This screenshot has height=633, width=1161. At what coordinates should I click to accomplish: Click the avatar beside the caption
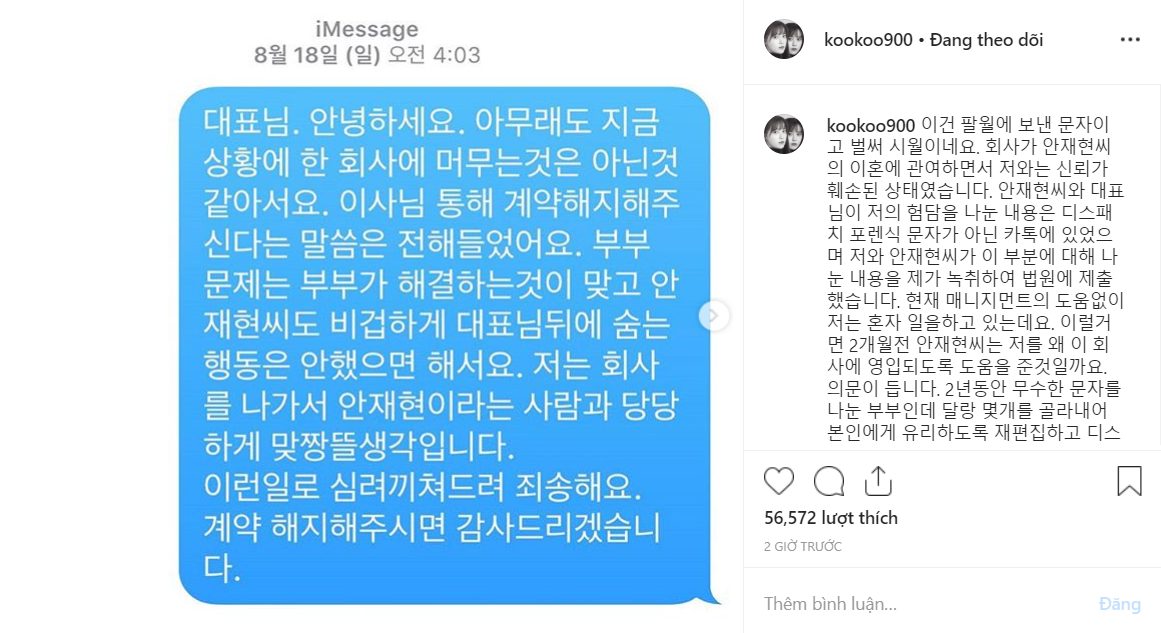coord(783,134)
